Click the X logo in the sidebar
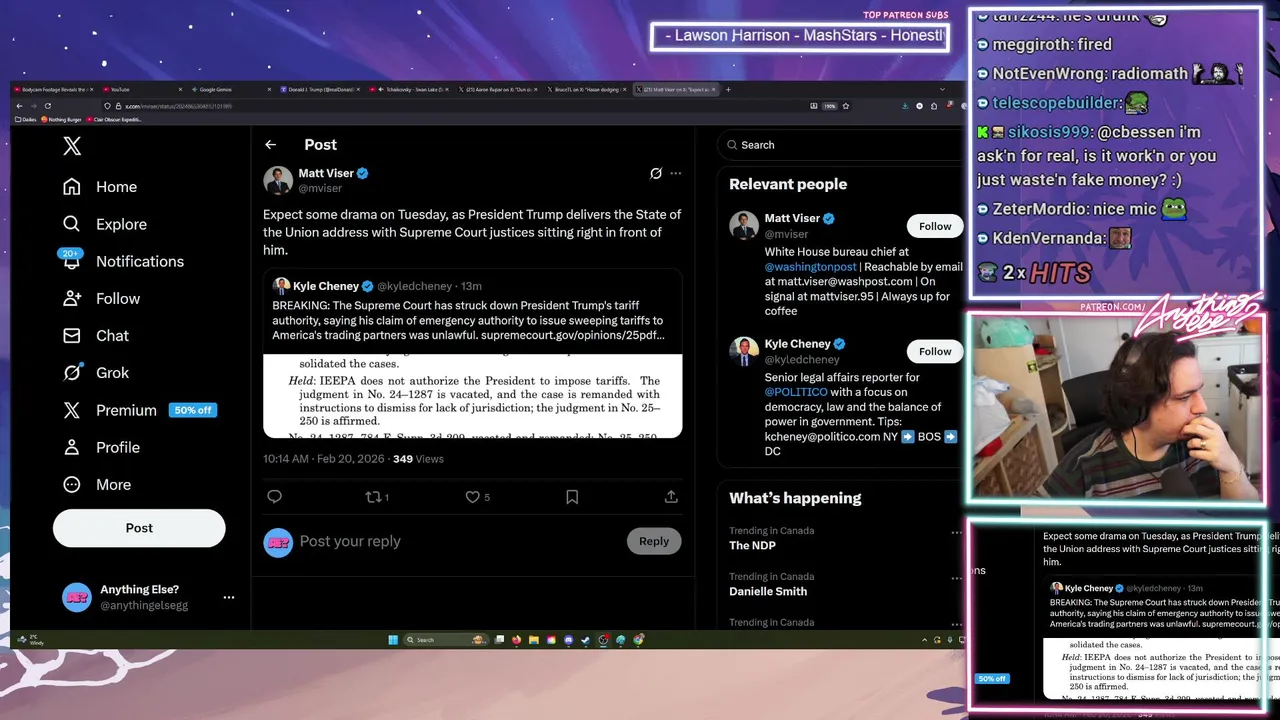The width and height of the screenshot is (1280, 720). click(x=72, y=146)
